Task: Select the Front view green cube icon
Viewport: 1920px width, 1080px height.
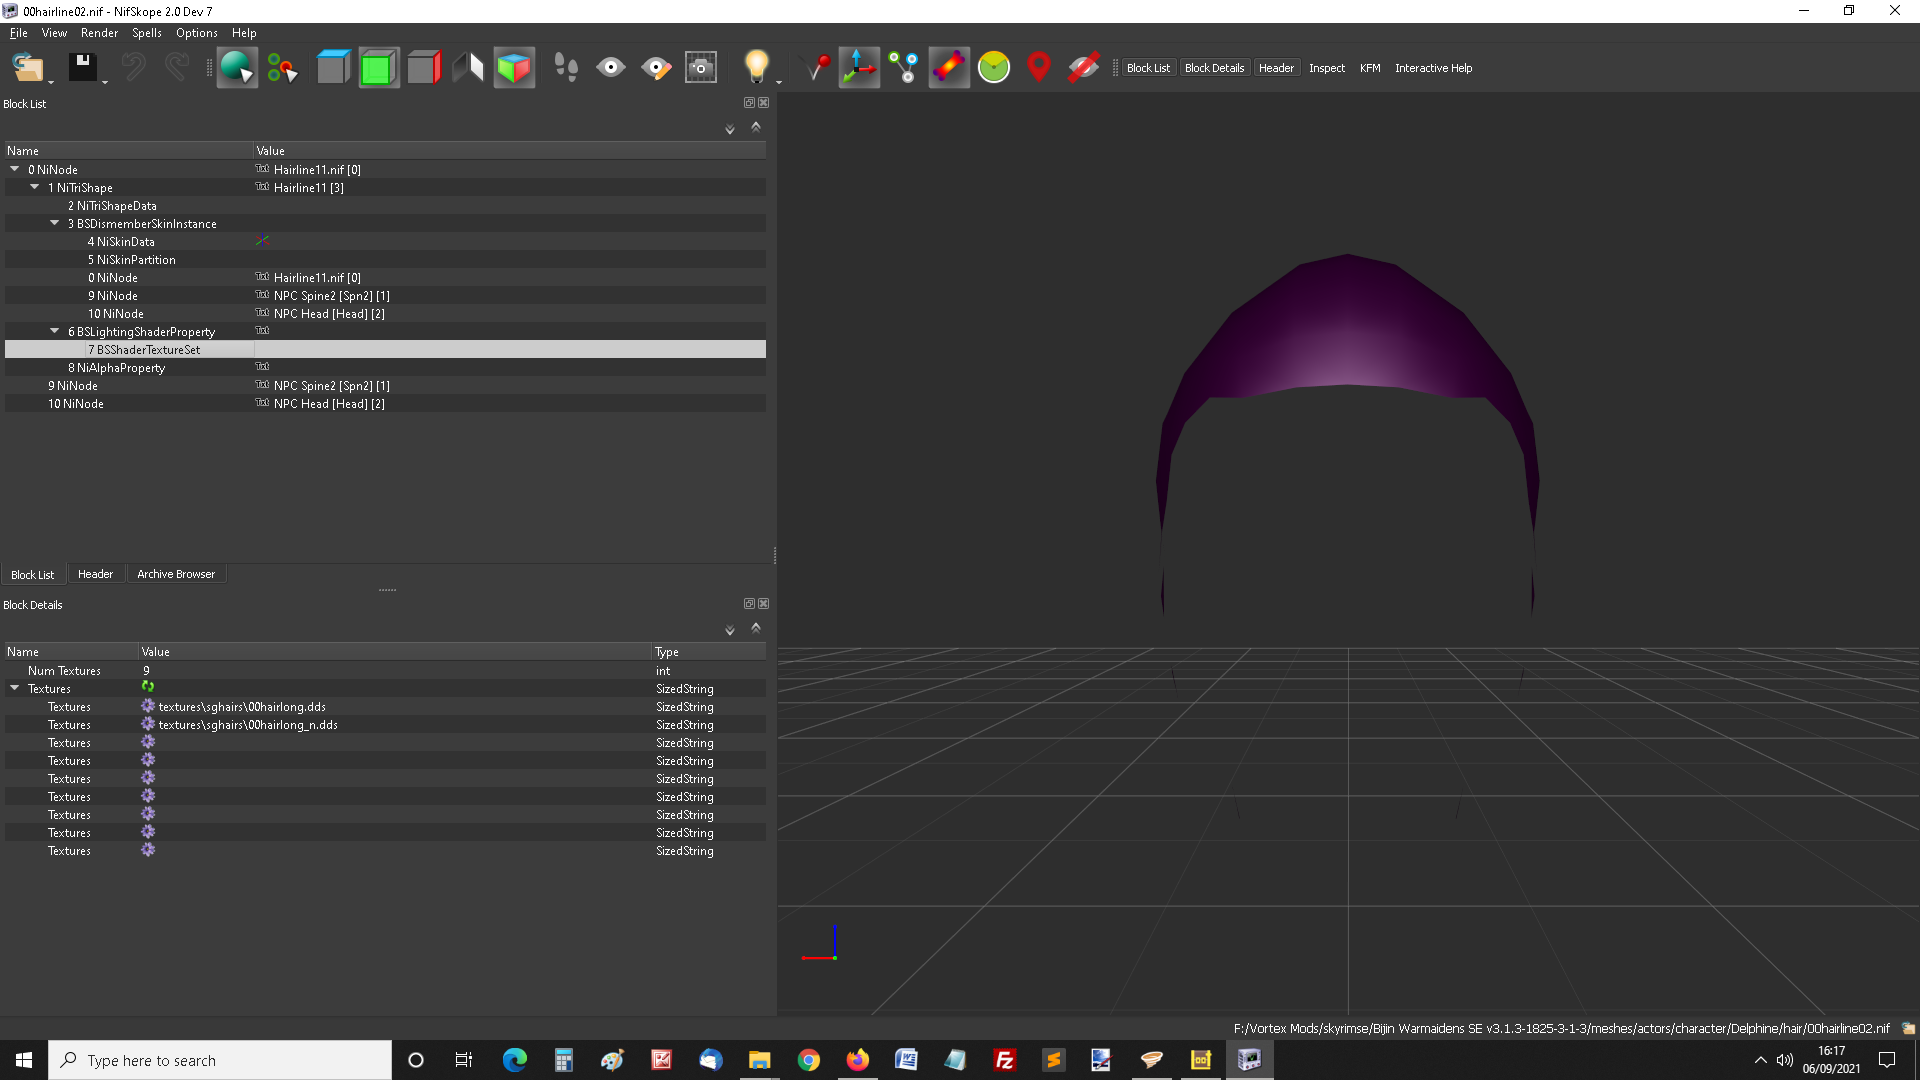Action: (379, 67)
